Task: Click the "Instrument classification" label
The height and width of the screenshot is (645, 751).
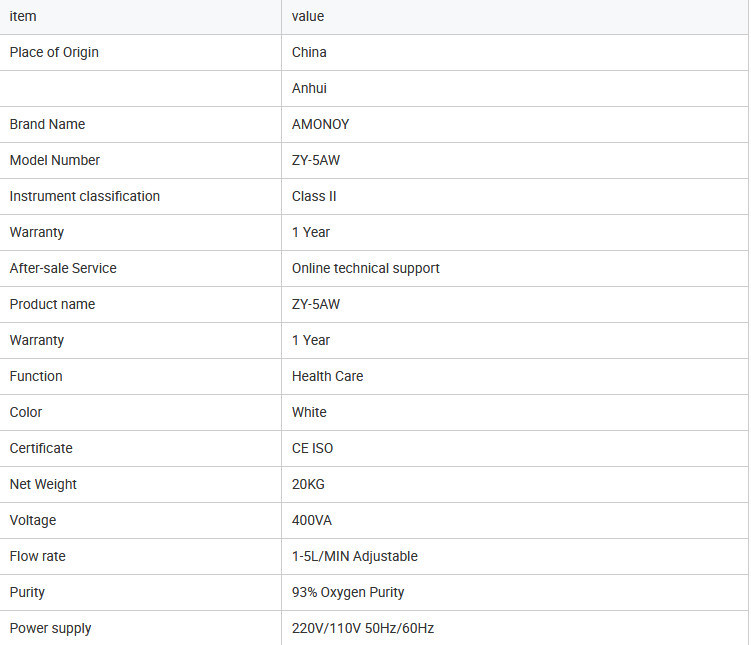Action: 85,196
